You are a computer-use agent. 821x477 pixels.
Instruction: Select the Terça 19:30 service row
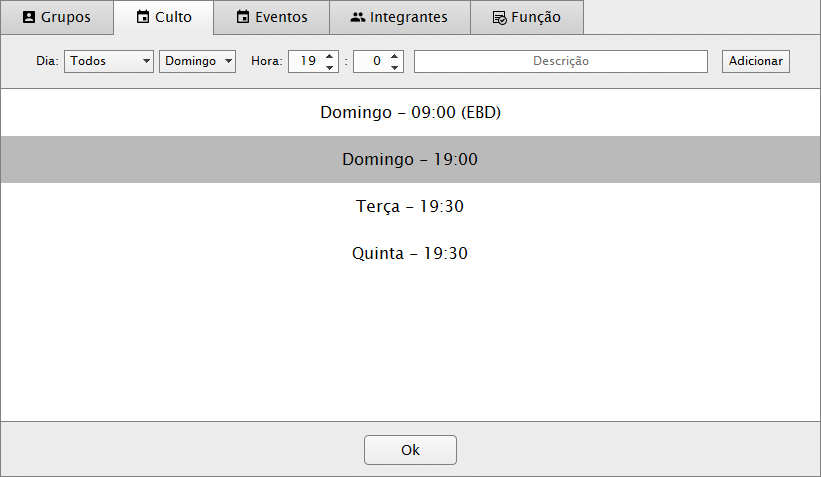[x=410, y=207]
